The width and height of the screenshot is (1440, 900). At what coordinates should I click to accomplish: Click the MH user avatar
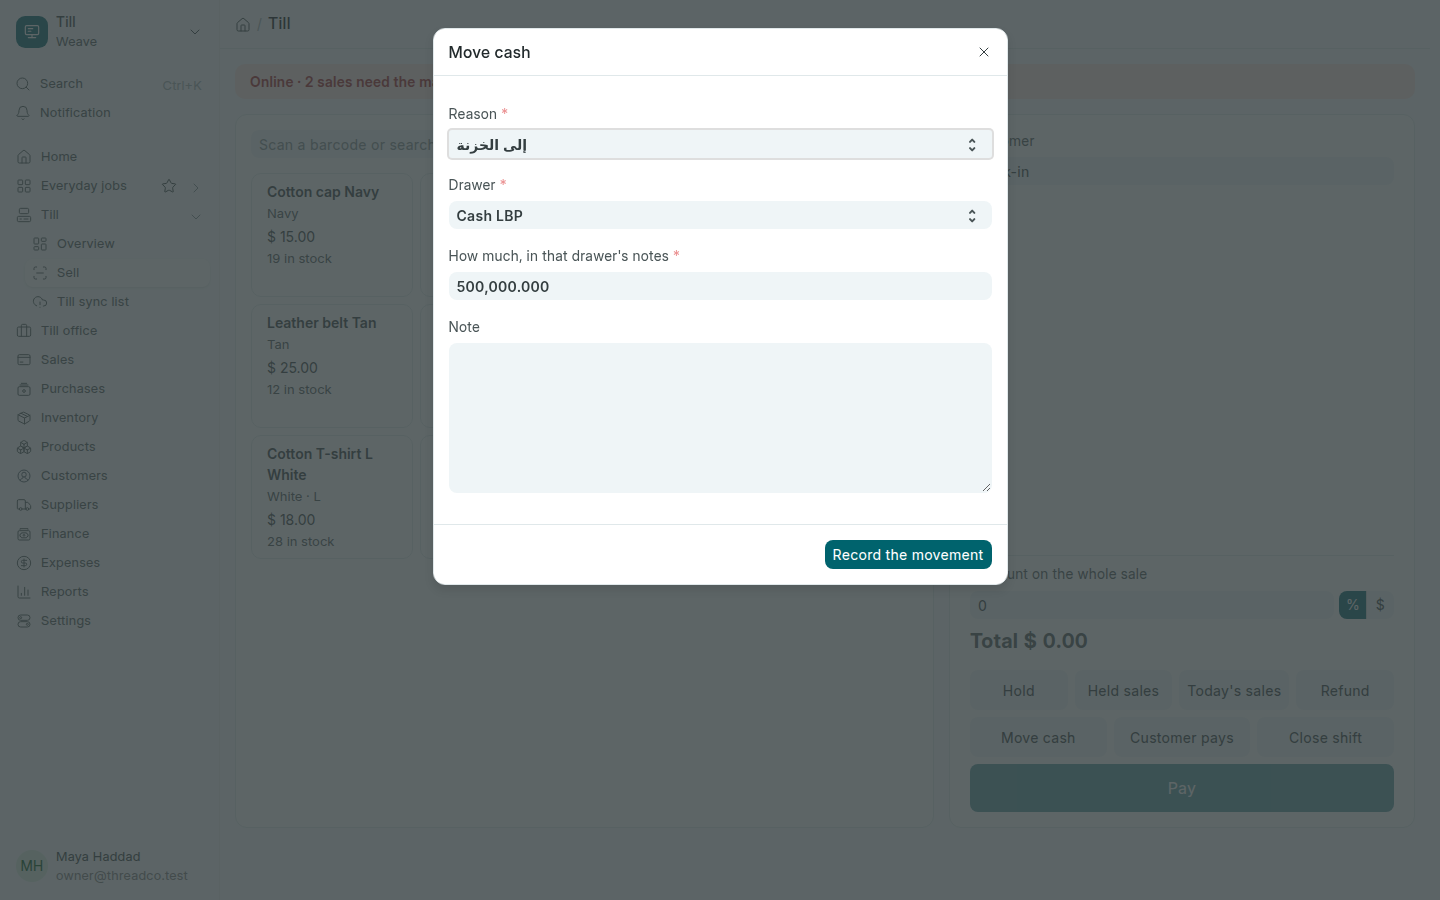click(32, 866)
